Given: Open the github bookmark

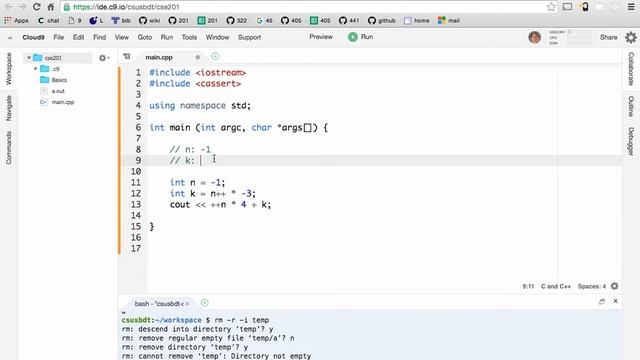Looking at the screenshot, I should pos(382,20).
